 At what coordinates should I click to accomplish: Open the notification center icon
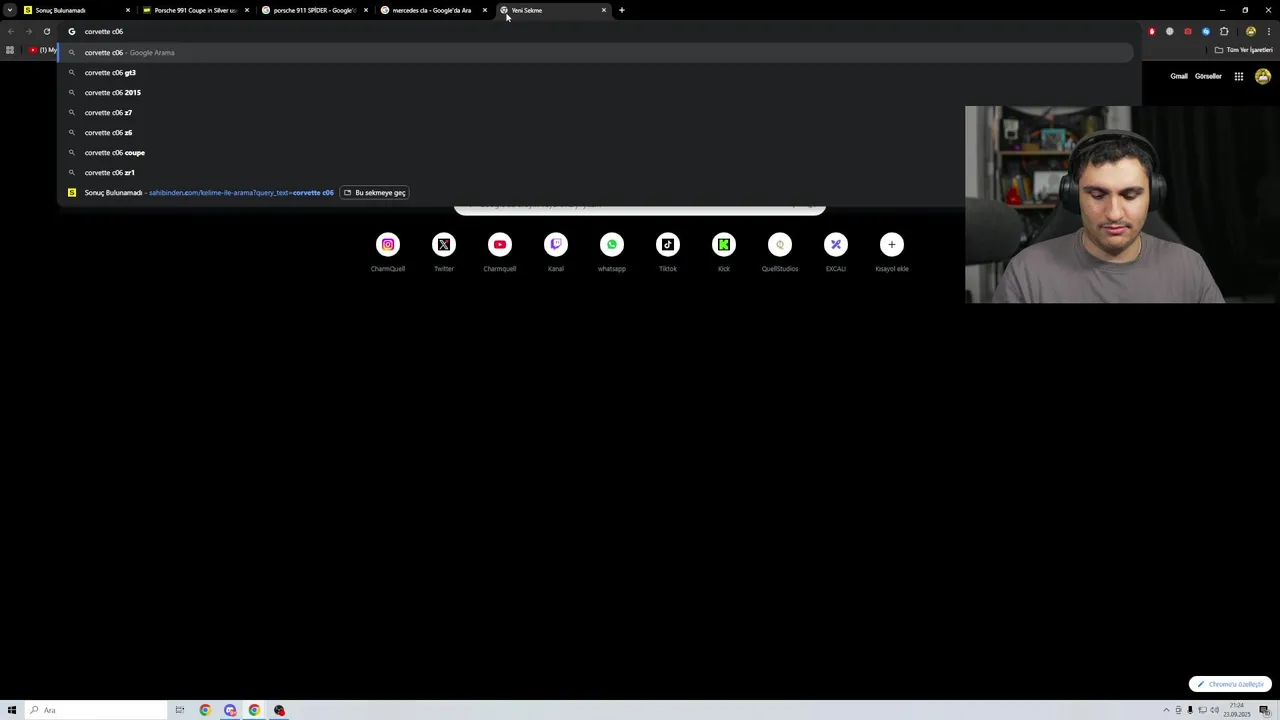(x=1264, y=710)
